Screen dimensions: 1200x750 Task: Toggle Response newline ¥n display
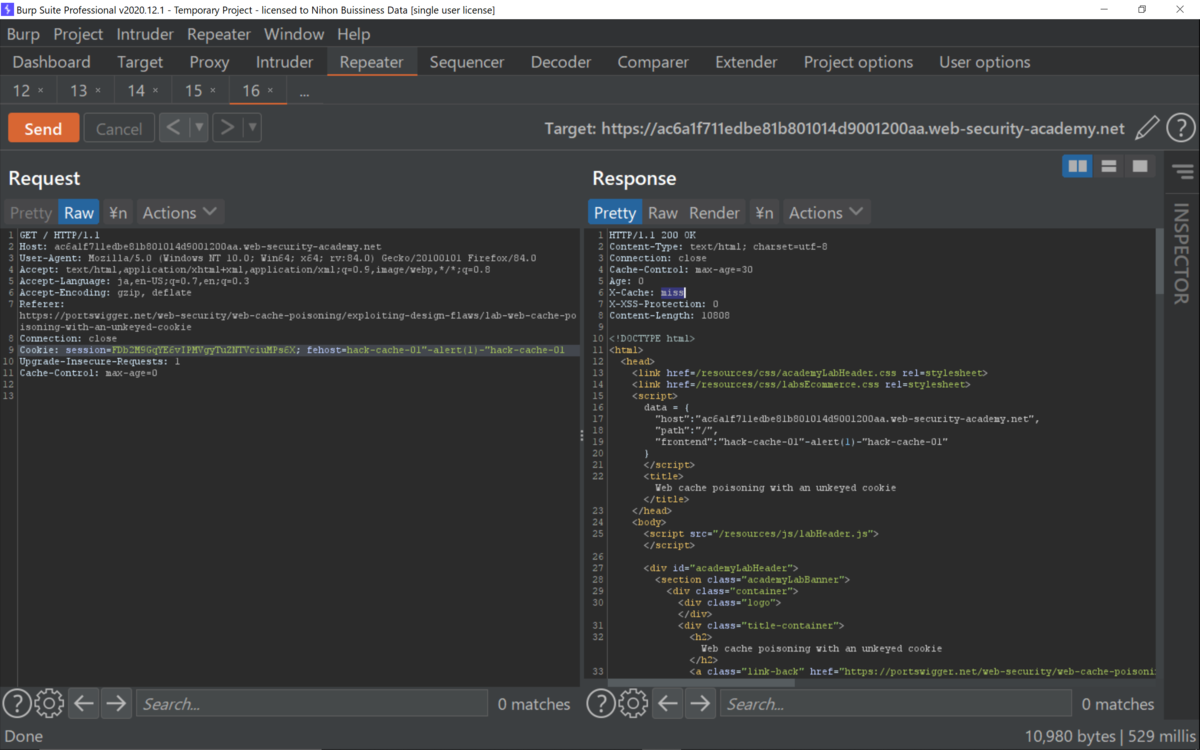pyautogui.click(x=764, y=212)
